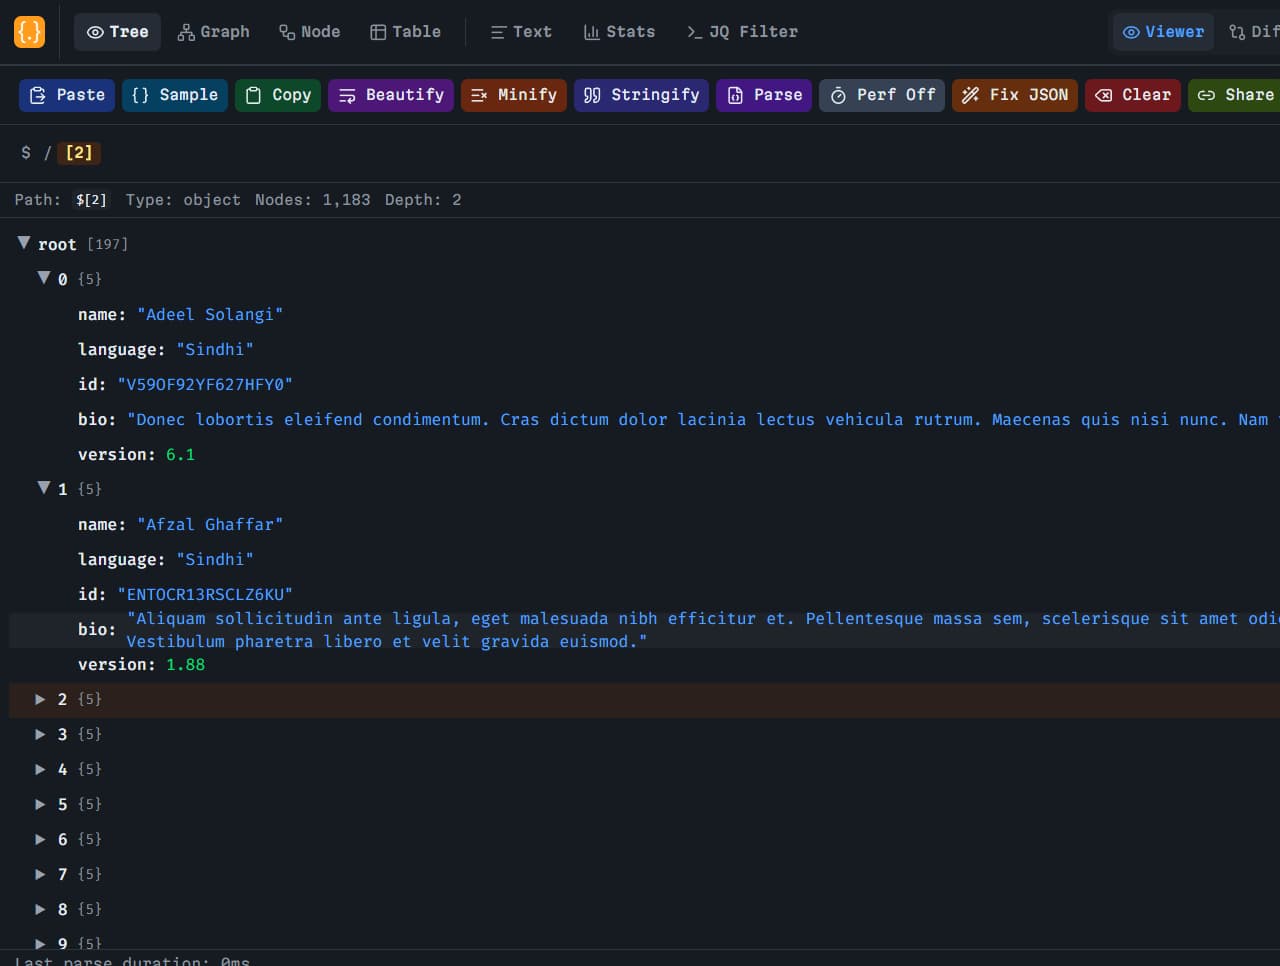Image resolution: width=1280 pixels, height=966 pixels.
Task: Clear the JSON editor
Action: (x=1133, y=95)
